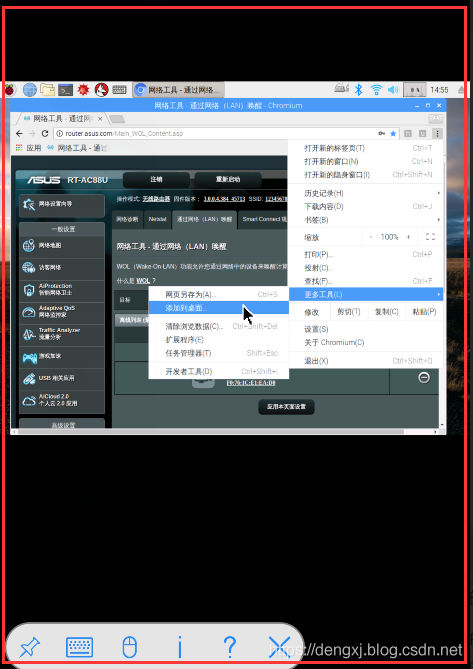This screenshot has width=473, height=669.
Task: Reload the router page in Chromium
Action: coord(45,134)
